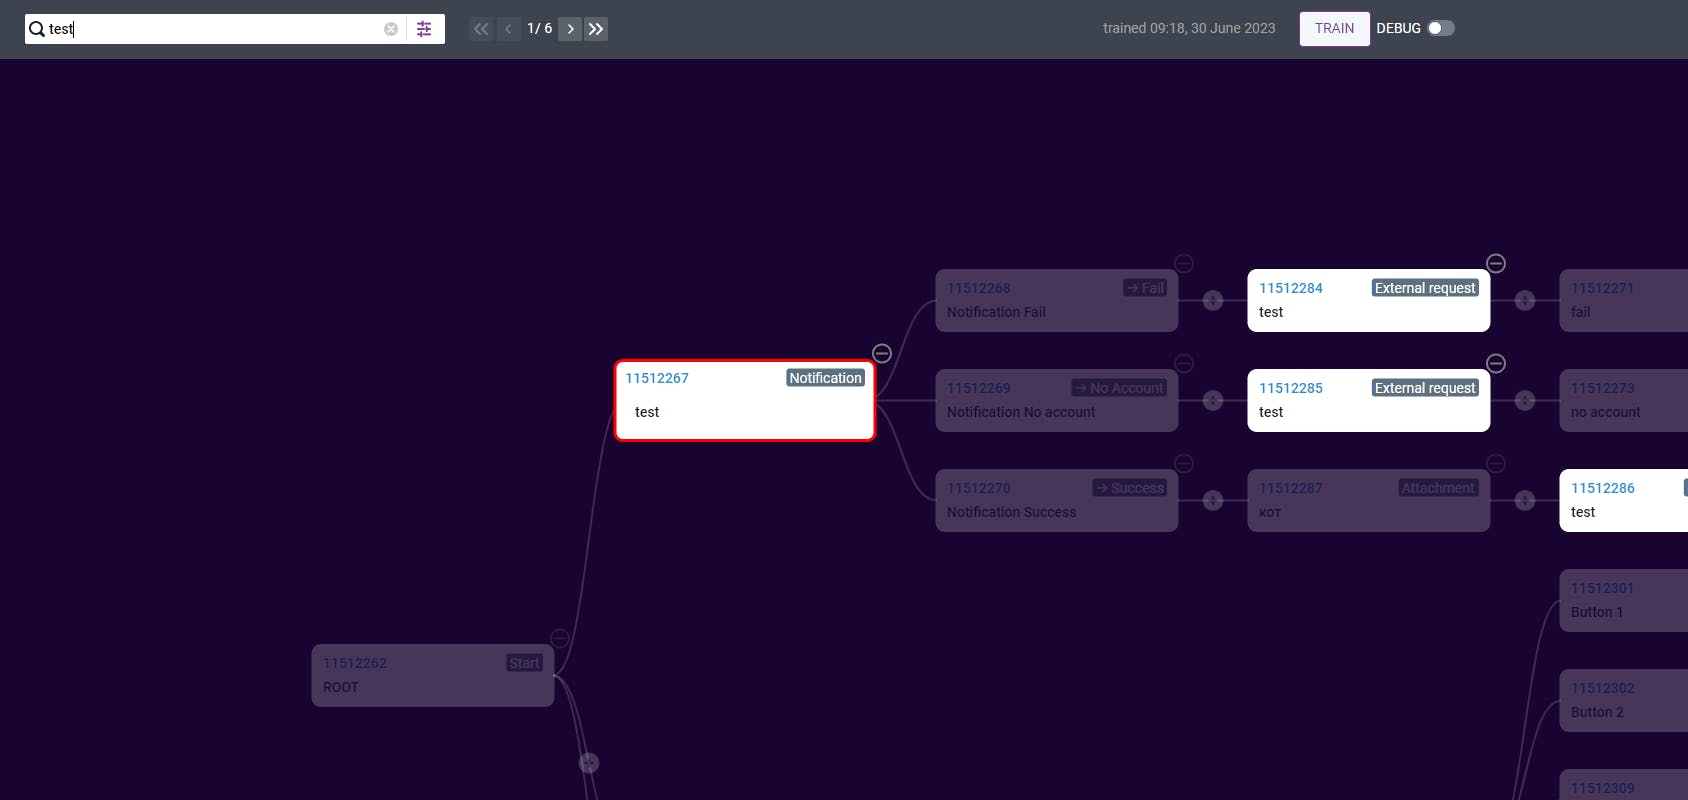Click "External request" badge on node 11512285
This screenshot has height=800, width=1688.
click(x=1425, y=388)
